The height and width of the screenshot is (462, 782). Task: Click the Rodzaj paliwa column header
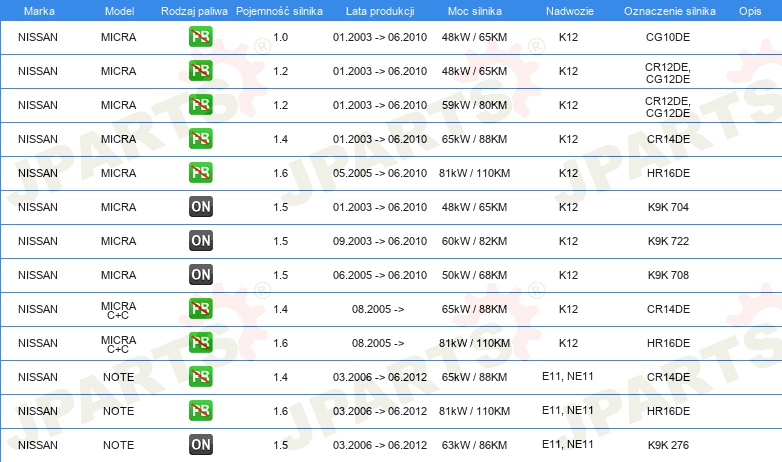pos(194,11)
